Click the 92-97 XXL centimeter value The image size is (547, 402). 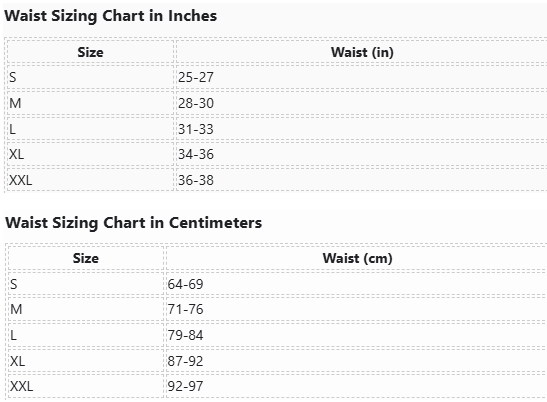point(185,386)
